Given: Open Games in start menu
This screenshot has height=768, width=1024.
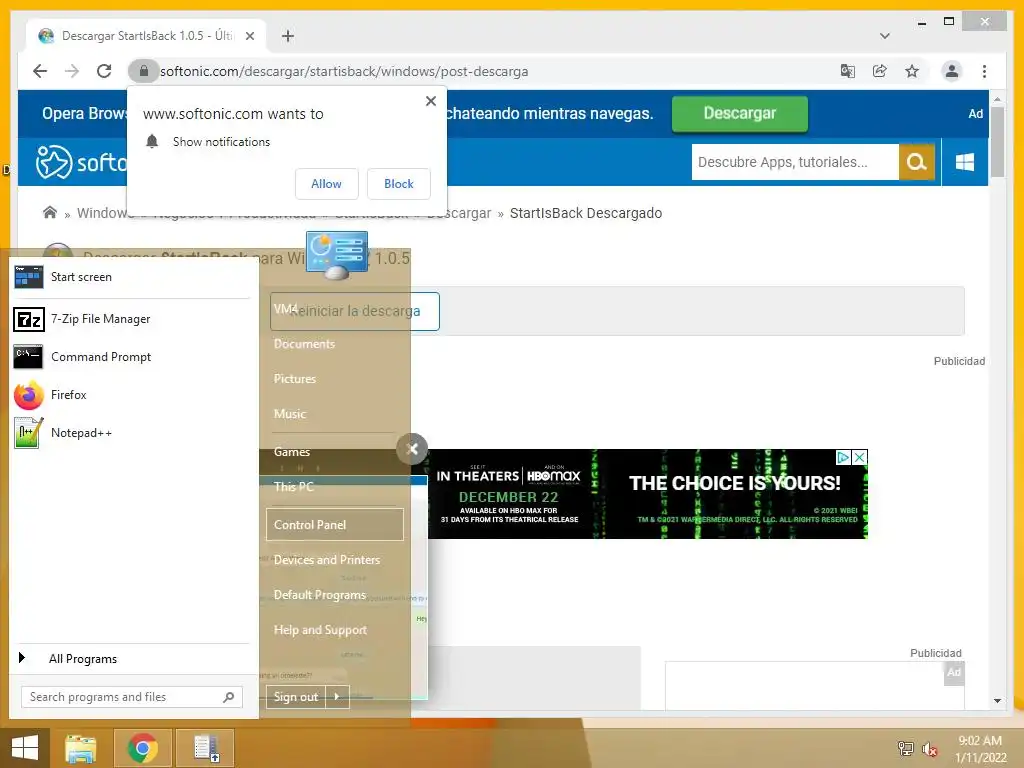Looking at the screenshot, I should click(292, 452).
